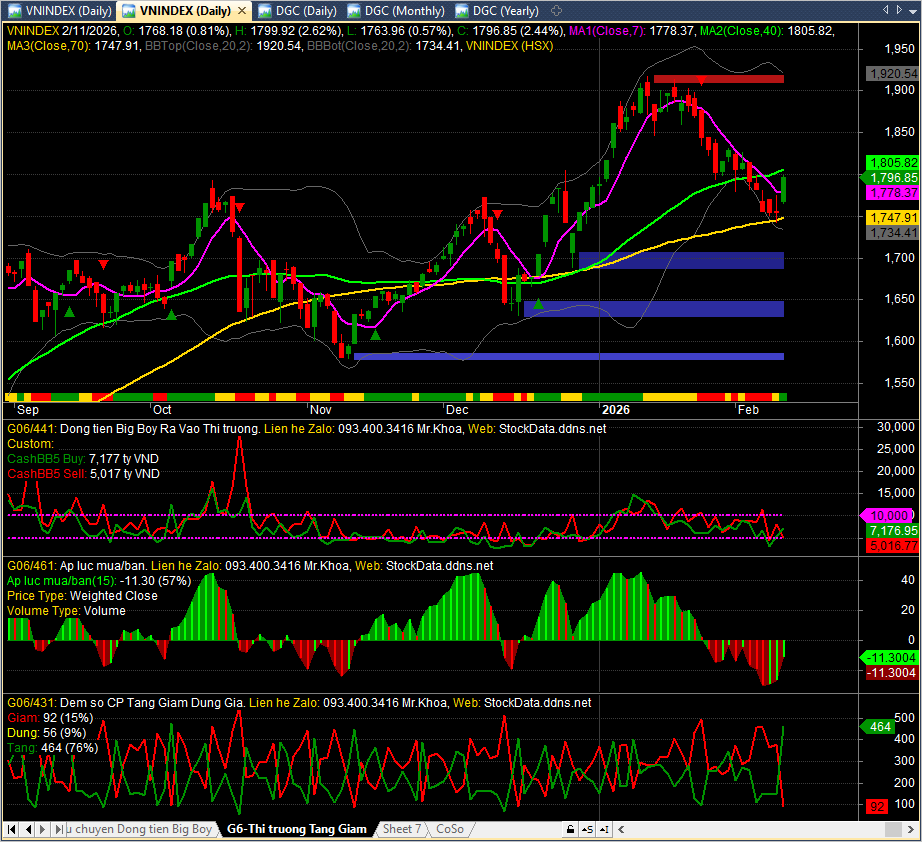The image size is (922, 842).
Task: Go to next sheet using the right arrow
Action: click(x=42, y=830)
